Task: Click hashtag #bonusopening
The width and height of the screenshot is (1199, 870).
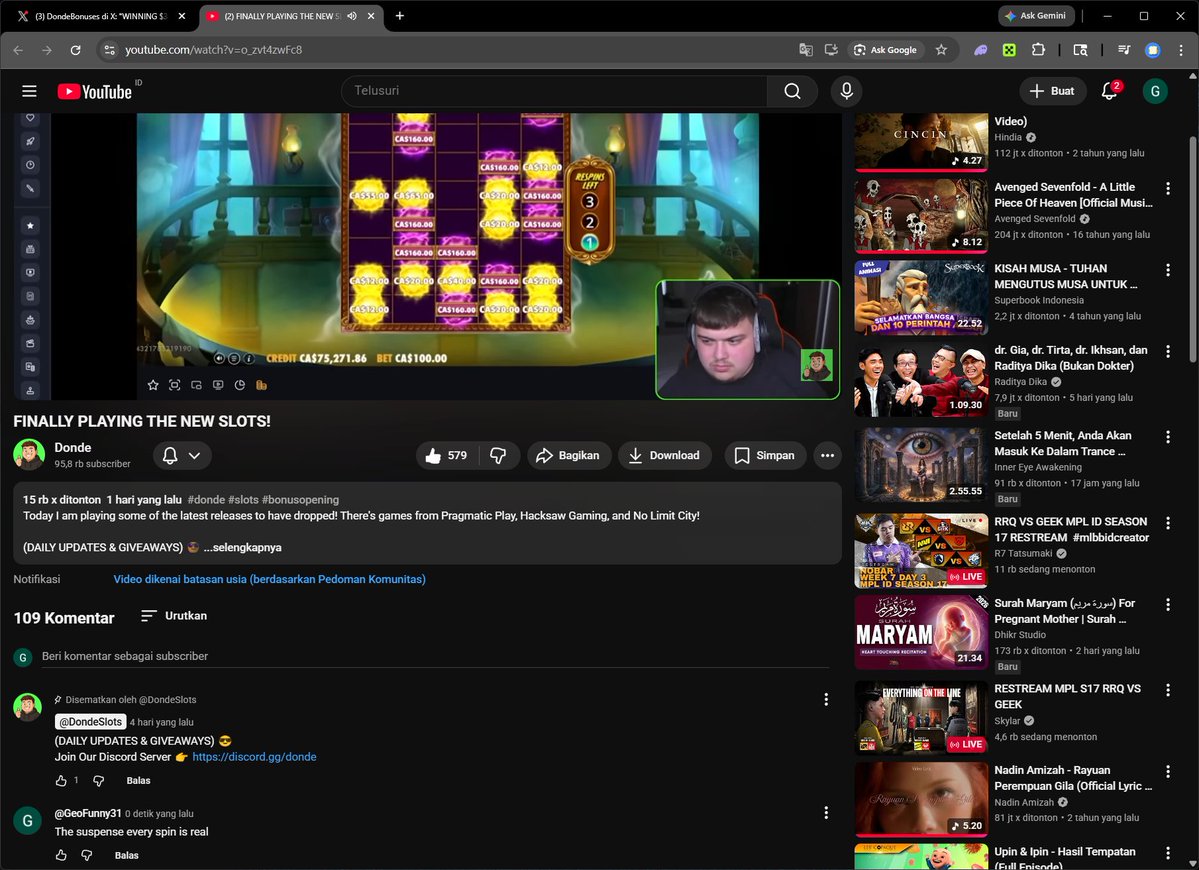Action: [x=300, y=500]
